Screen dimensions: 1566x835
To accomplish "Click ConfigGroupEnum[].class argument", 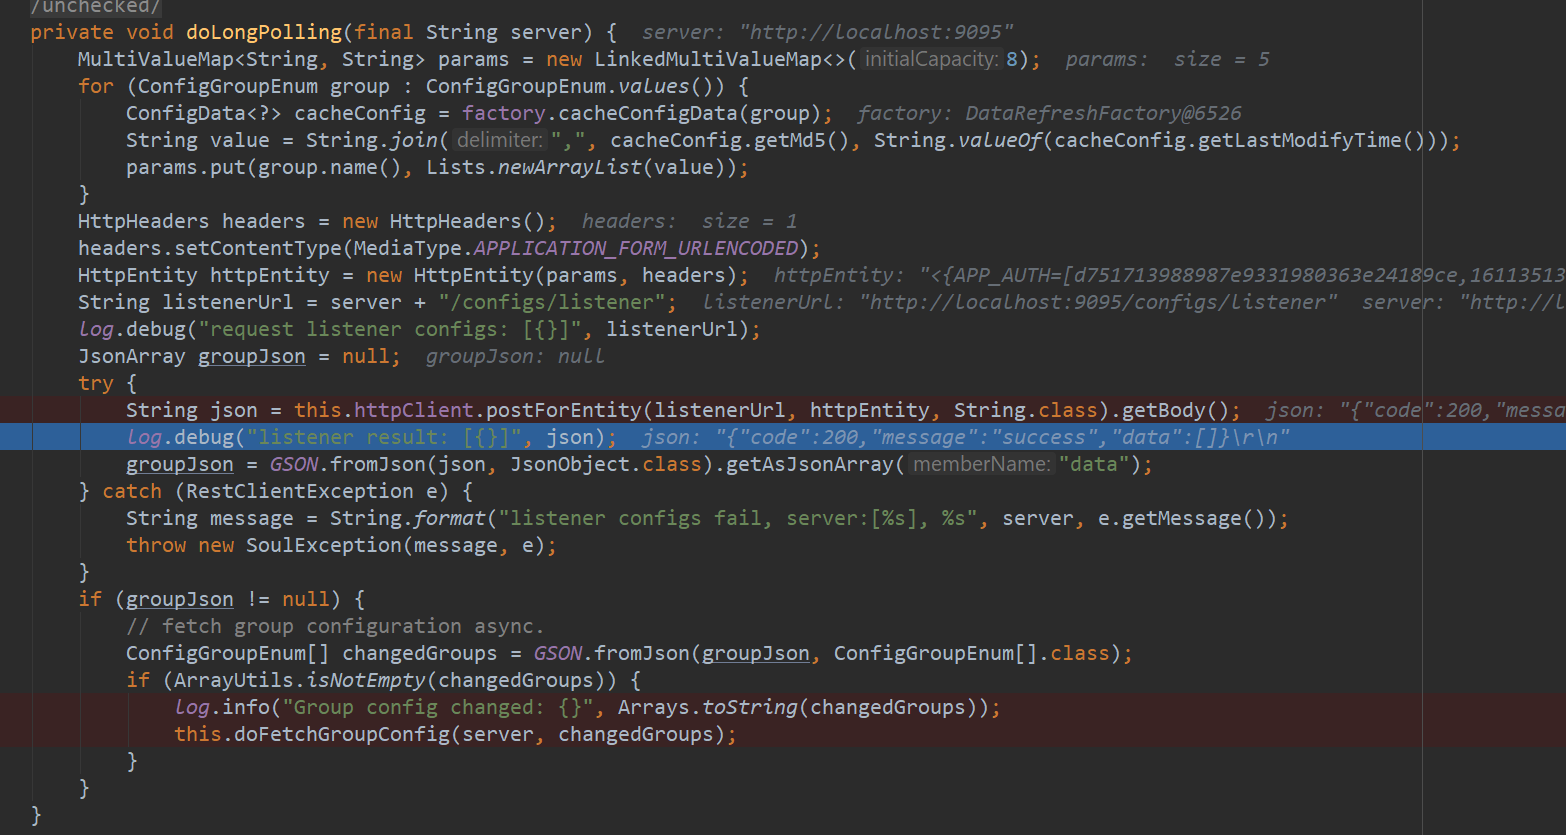I will click(971, 653).
